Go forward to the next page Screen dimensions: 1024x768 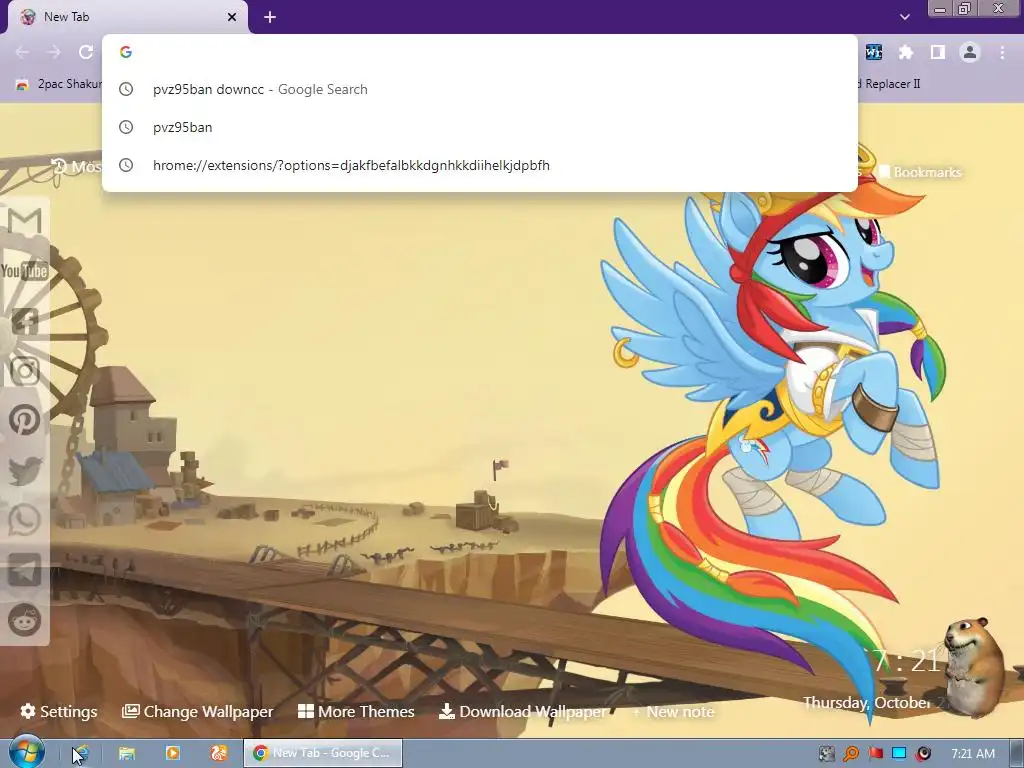(54, 52)
